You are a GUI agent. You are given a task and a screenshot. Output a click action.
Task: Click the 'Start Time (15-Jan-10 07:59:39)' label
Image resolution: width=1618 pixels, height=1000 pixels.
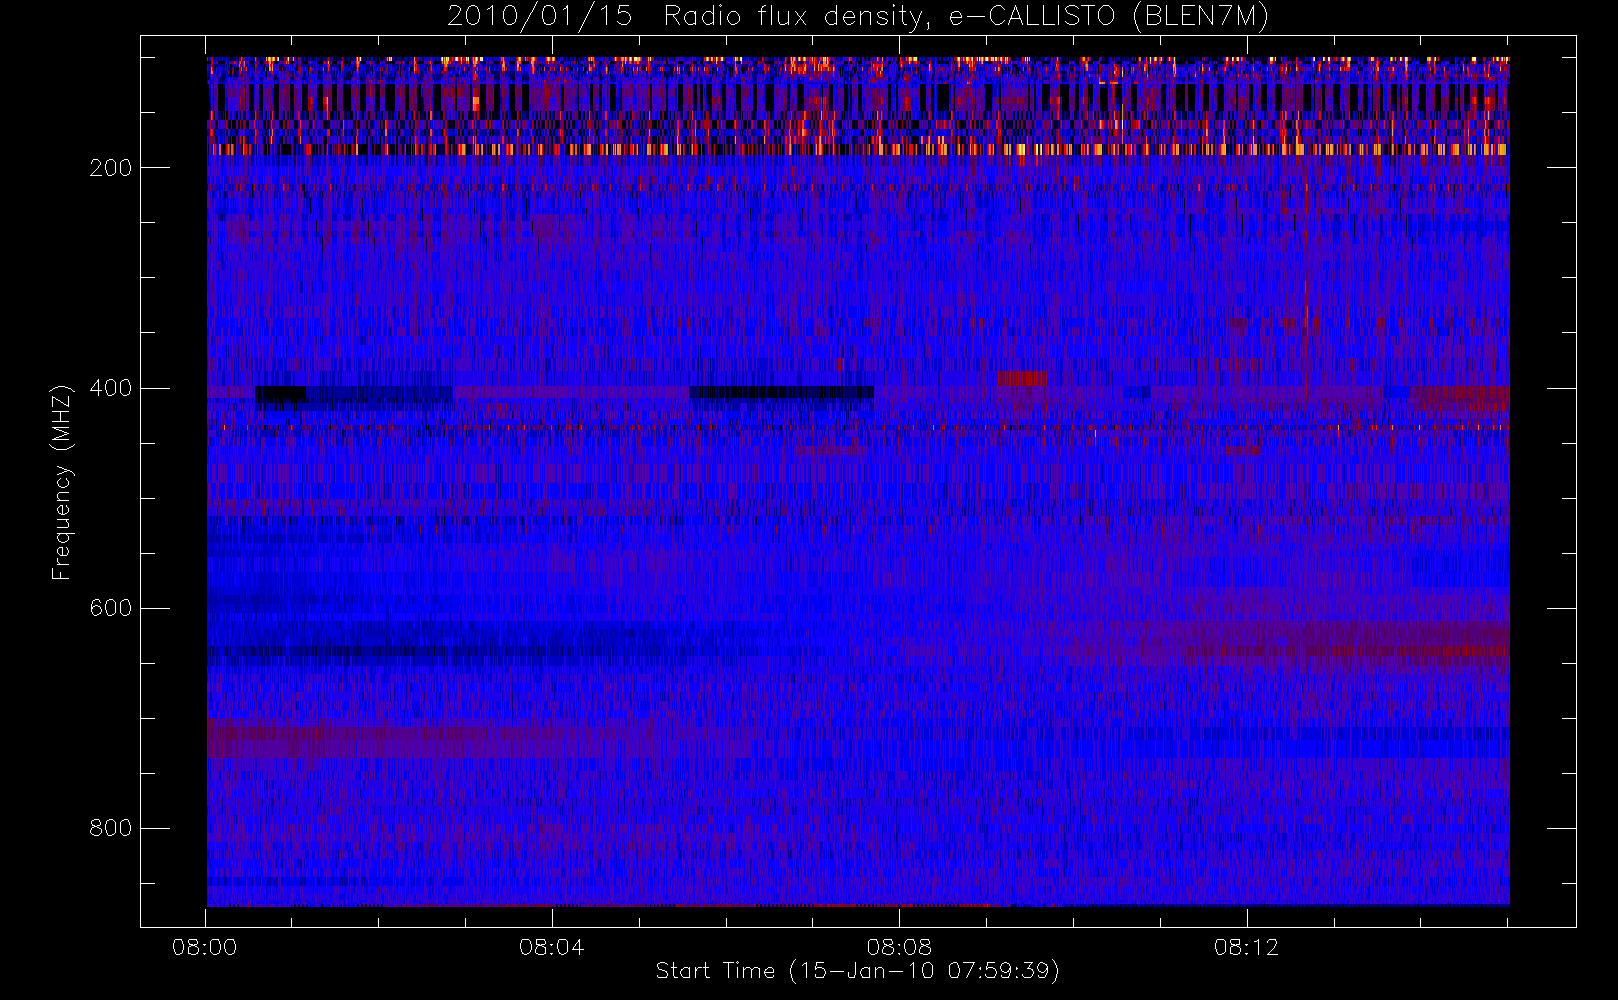point(857,971)
